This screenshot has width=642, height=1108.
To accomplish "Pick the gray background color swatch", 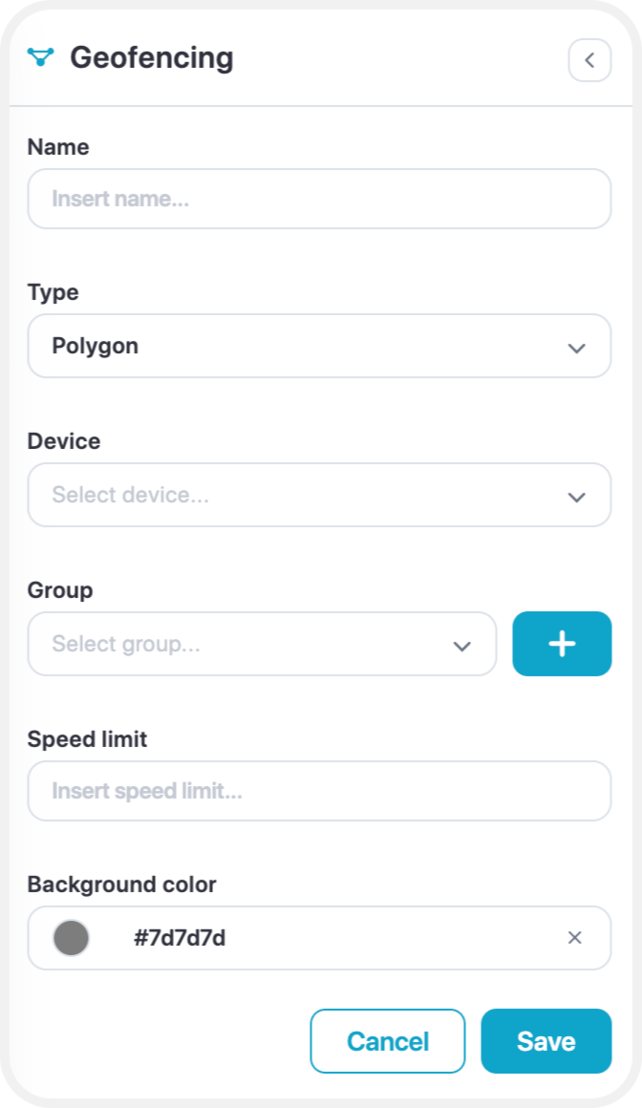I will pos(71,938).
